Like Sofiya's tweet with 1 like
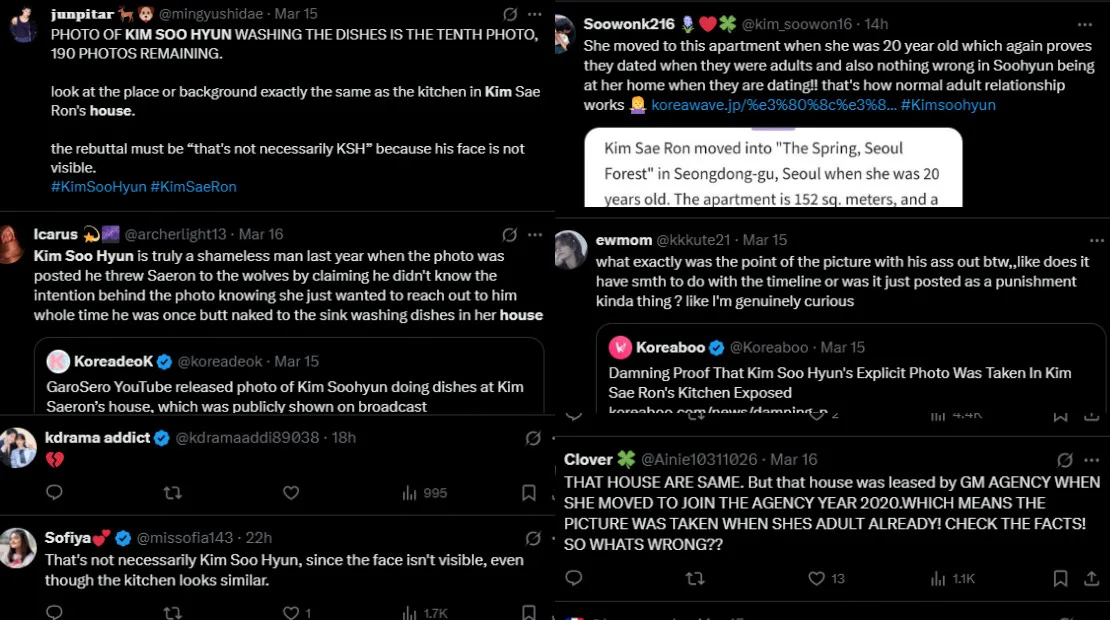 pyautogui.click(x=291, y=612)
